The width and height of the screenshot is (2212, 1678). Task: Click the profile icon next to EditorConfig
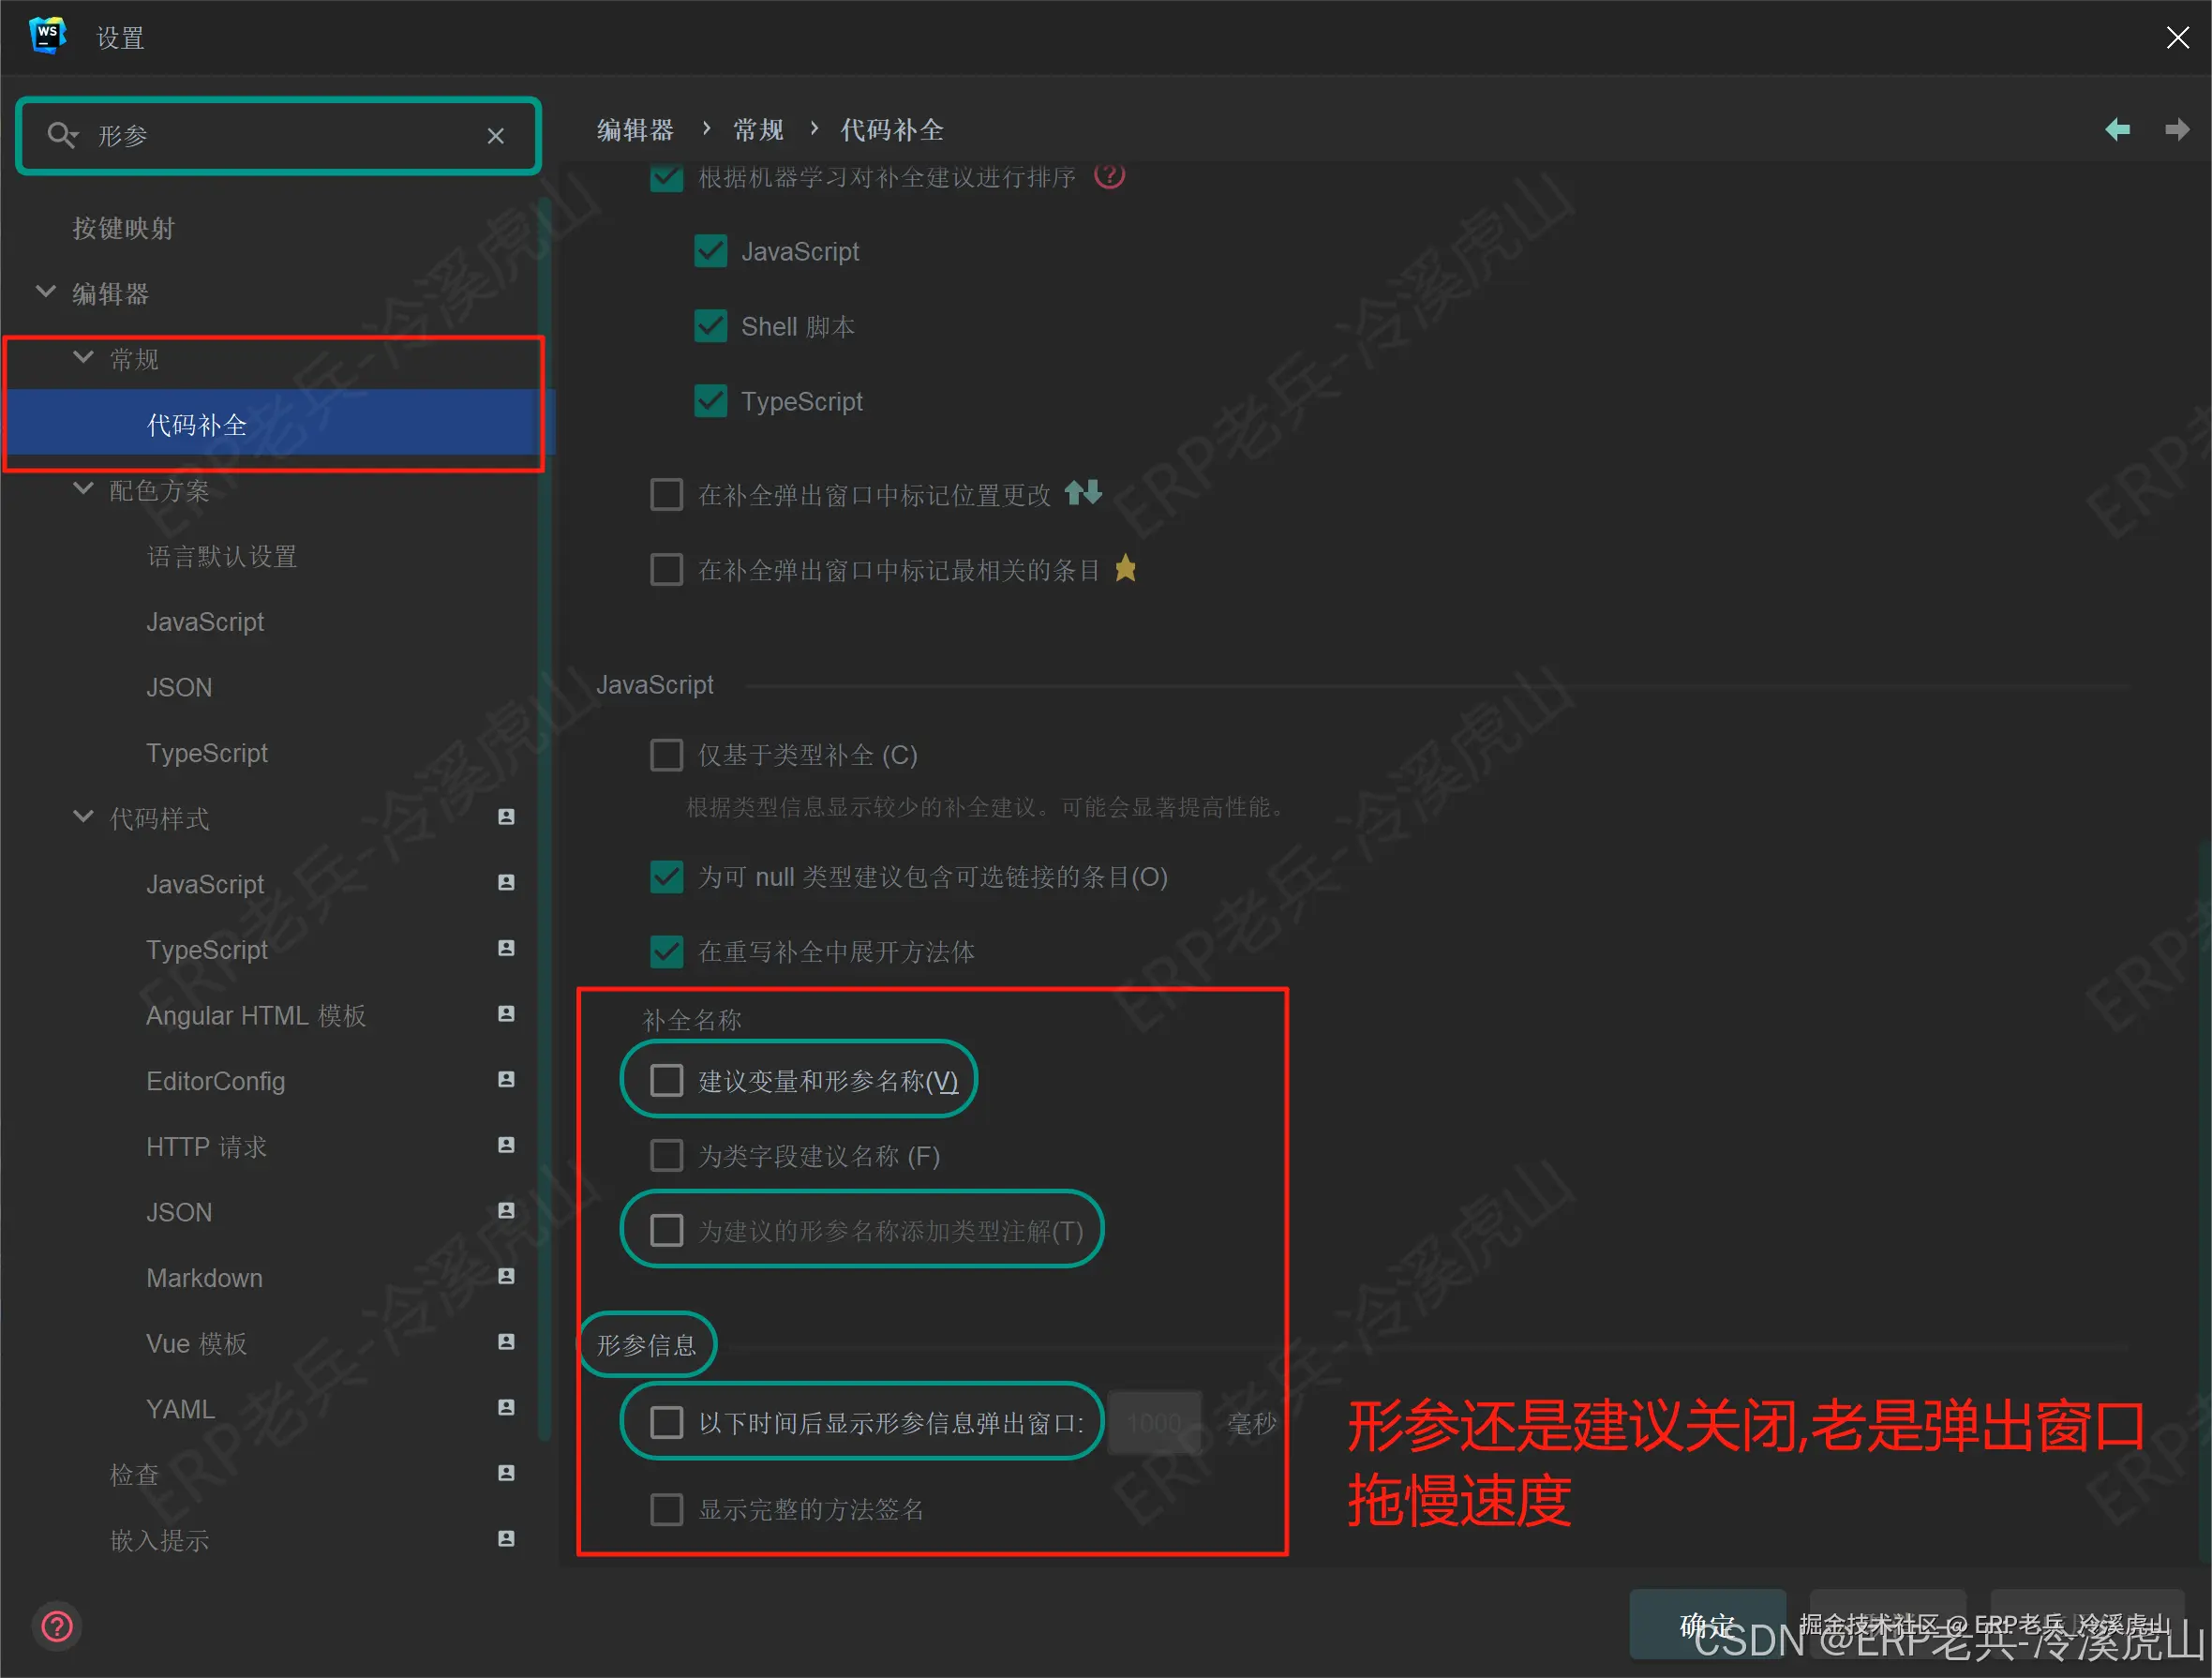tap(505, 1079)
